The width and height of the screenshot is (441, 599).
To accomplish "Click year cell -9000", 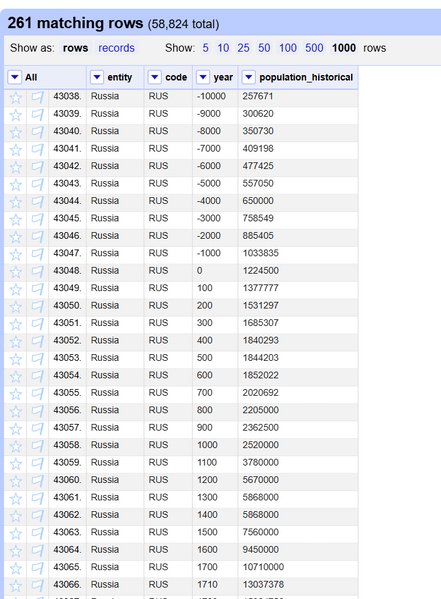I will pos(209,114).
